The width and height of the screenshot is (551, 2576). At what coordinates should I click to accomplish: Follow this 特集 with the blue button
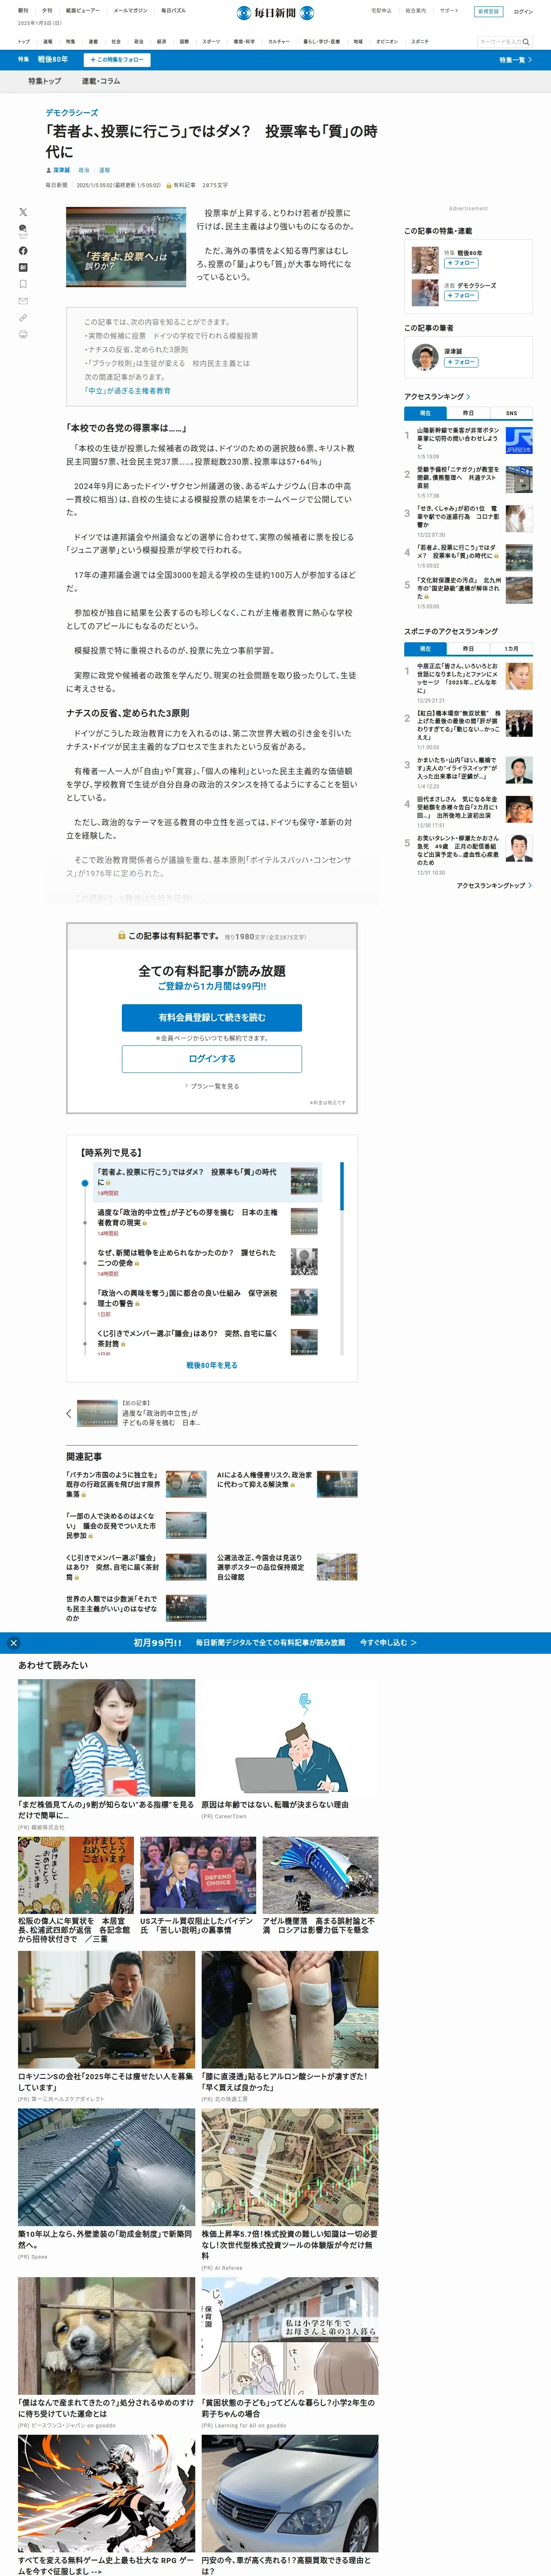tap(117, 60)
